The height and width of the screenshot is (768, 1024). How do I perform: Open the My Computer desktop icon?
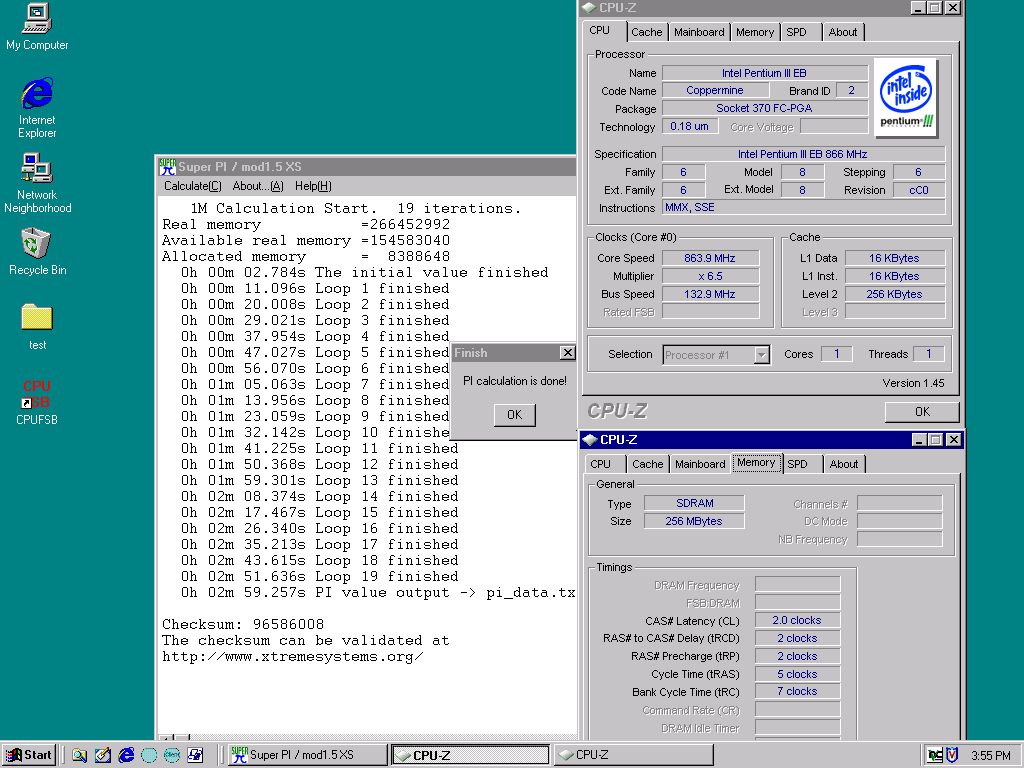37,27
